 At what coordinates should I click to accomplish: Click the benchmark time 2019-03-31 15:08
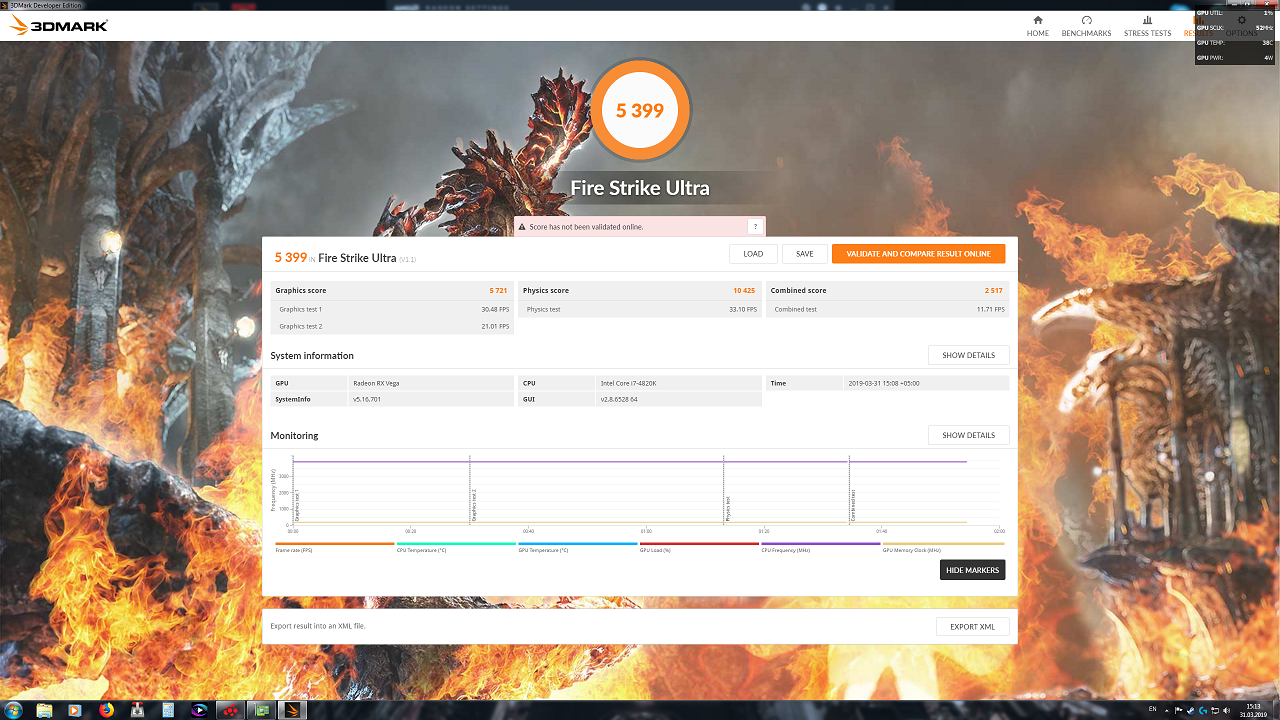[883, 383]
